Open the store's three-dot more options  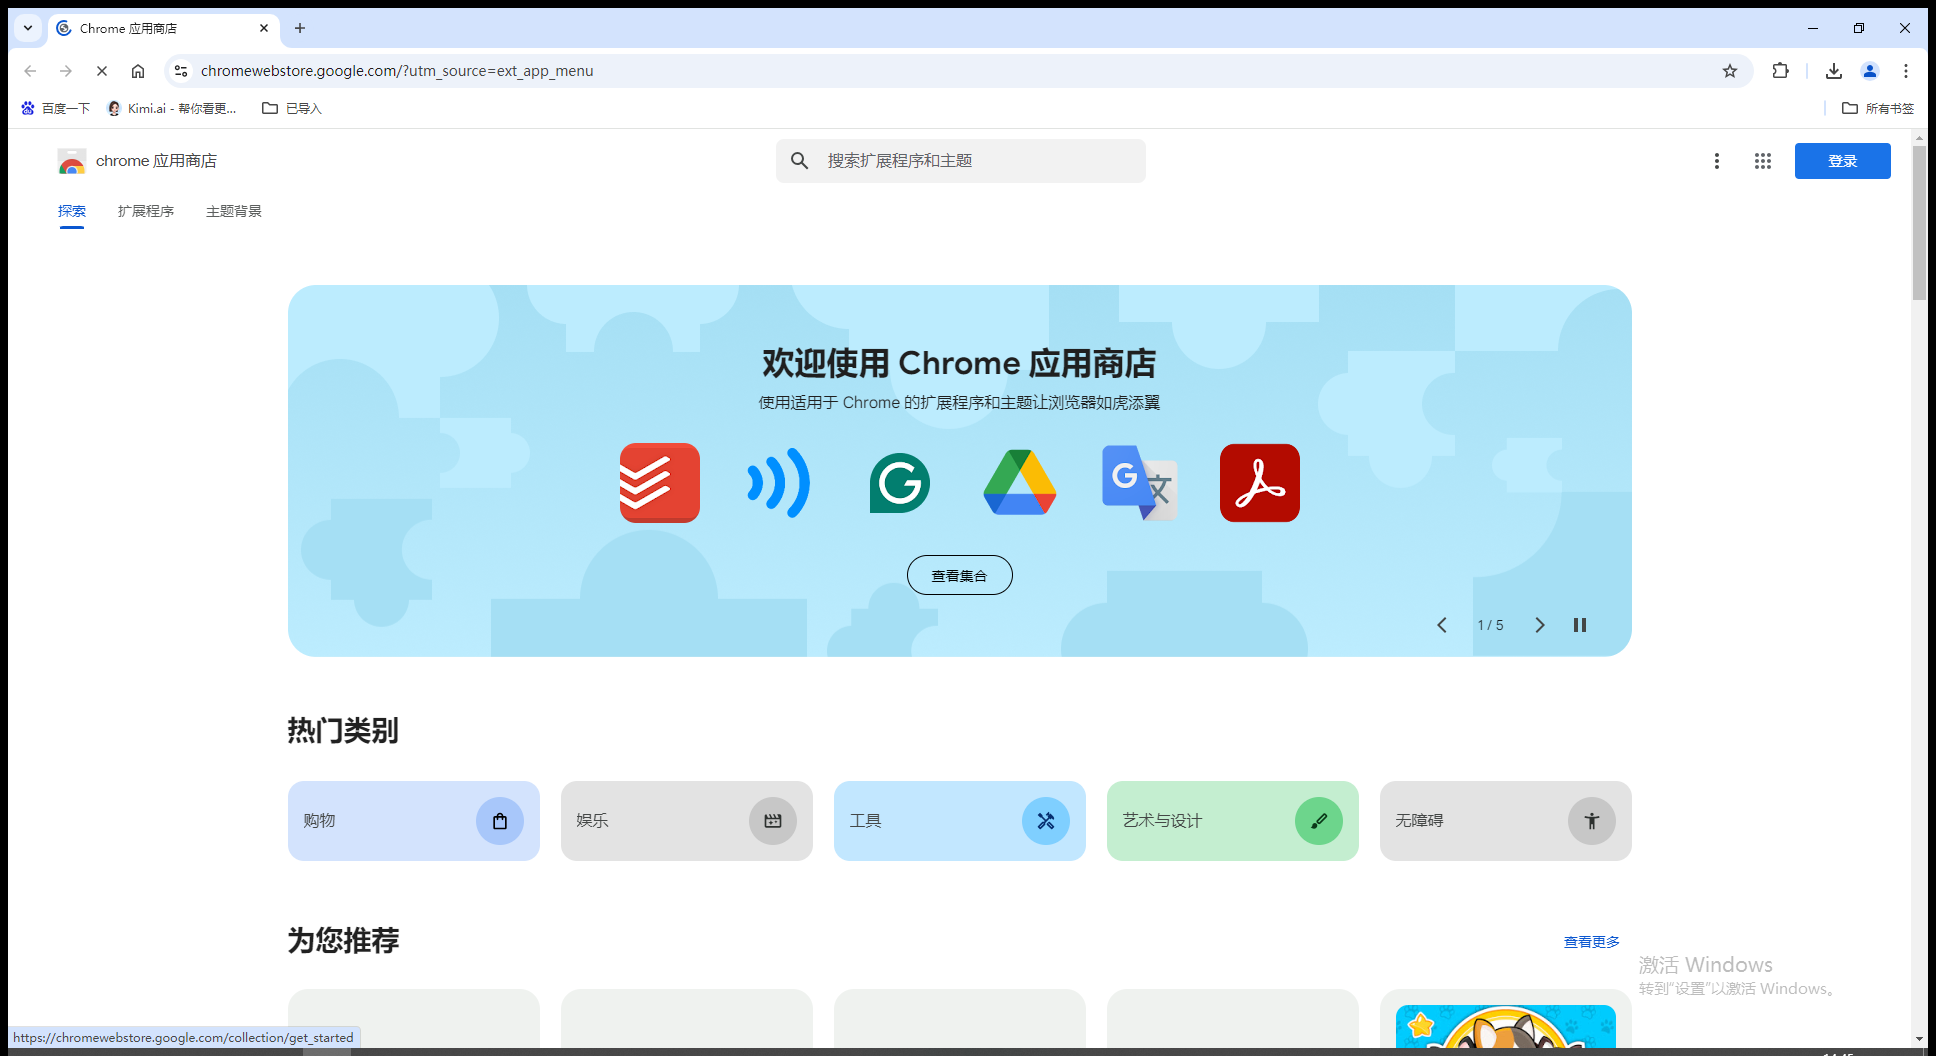click(x=1717, y=161)
